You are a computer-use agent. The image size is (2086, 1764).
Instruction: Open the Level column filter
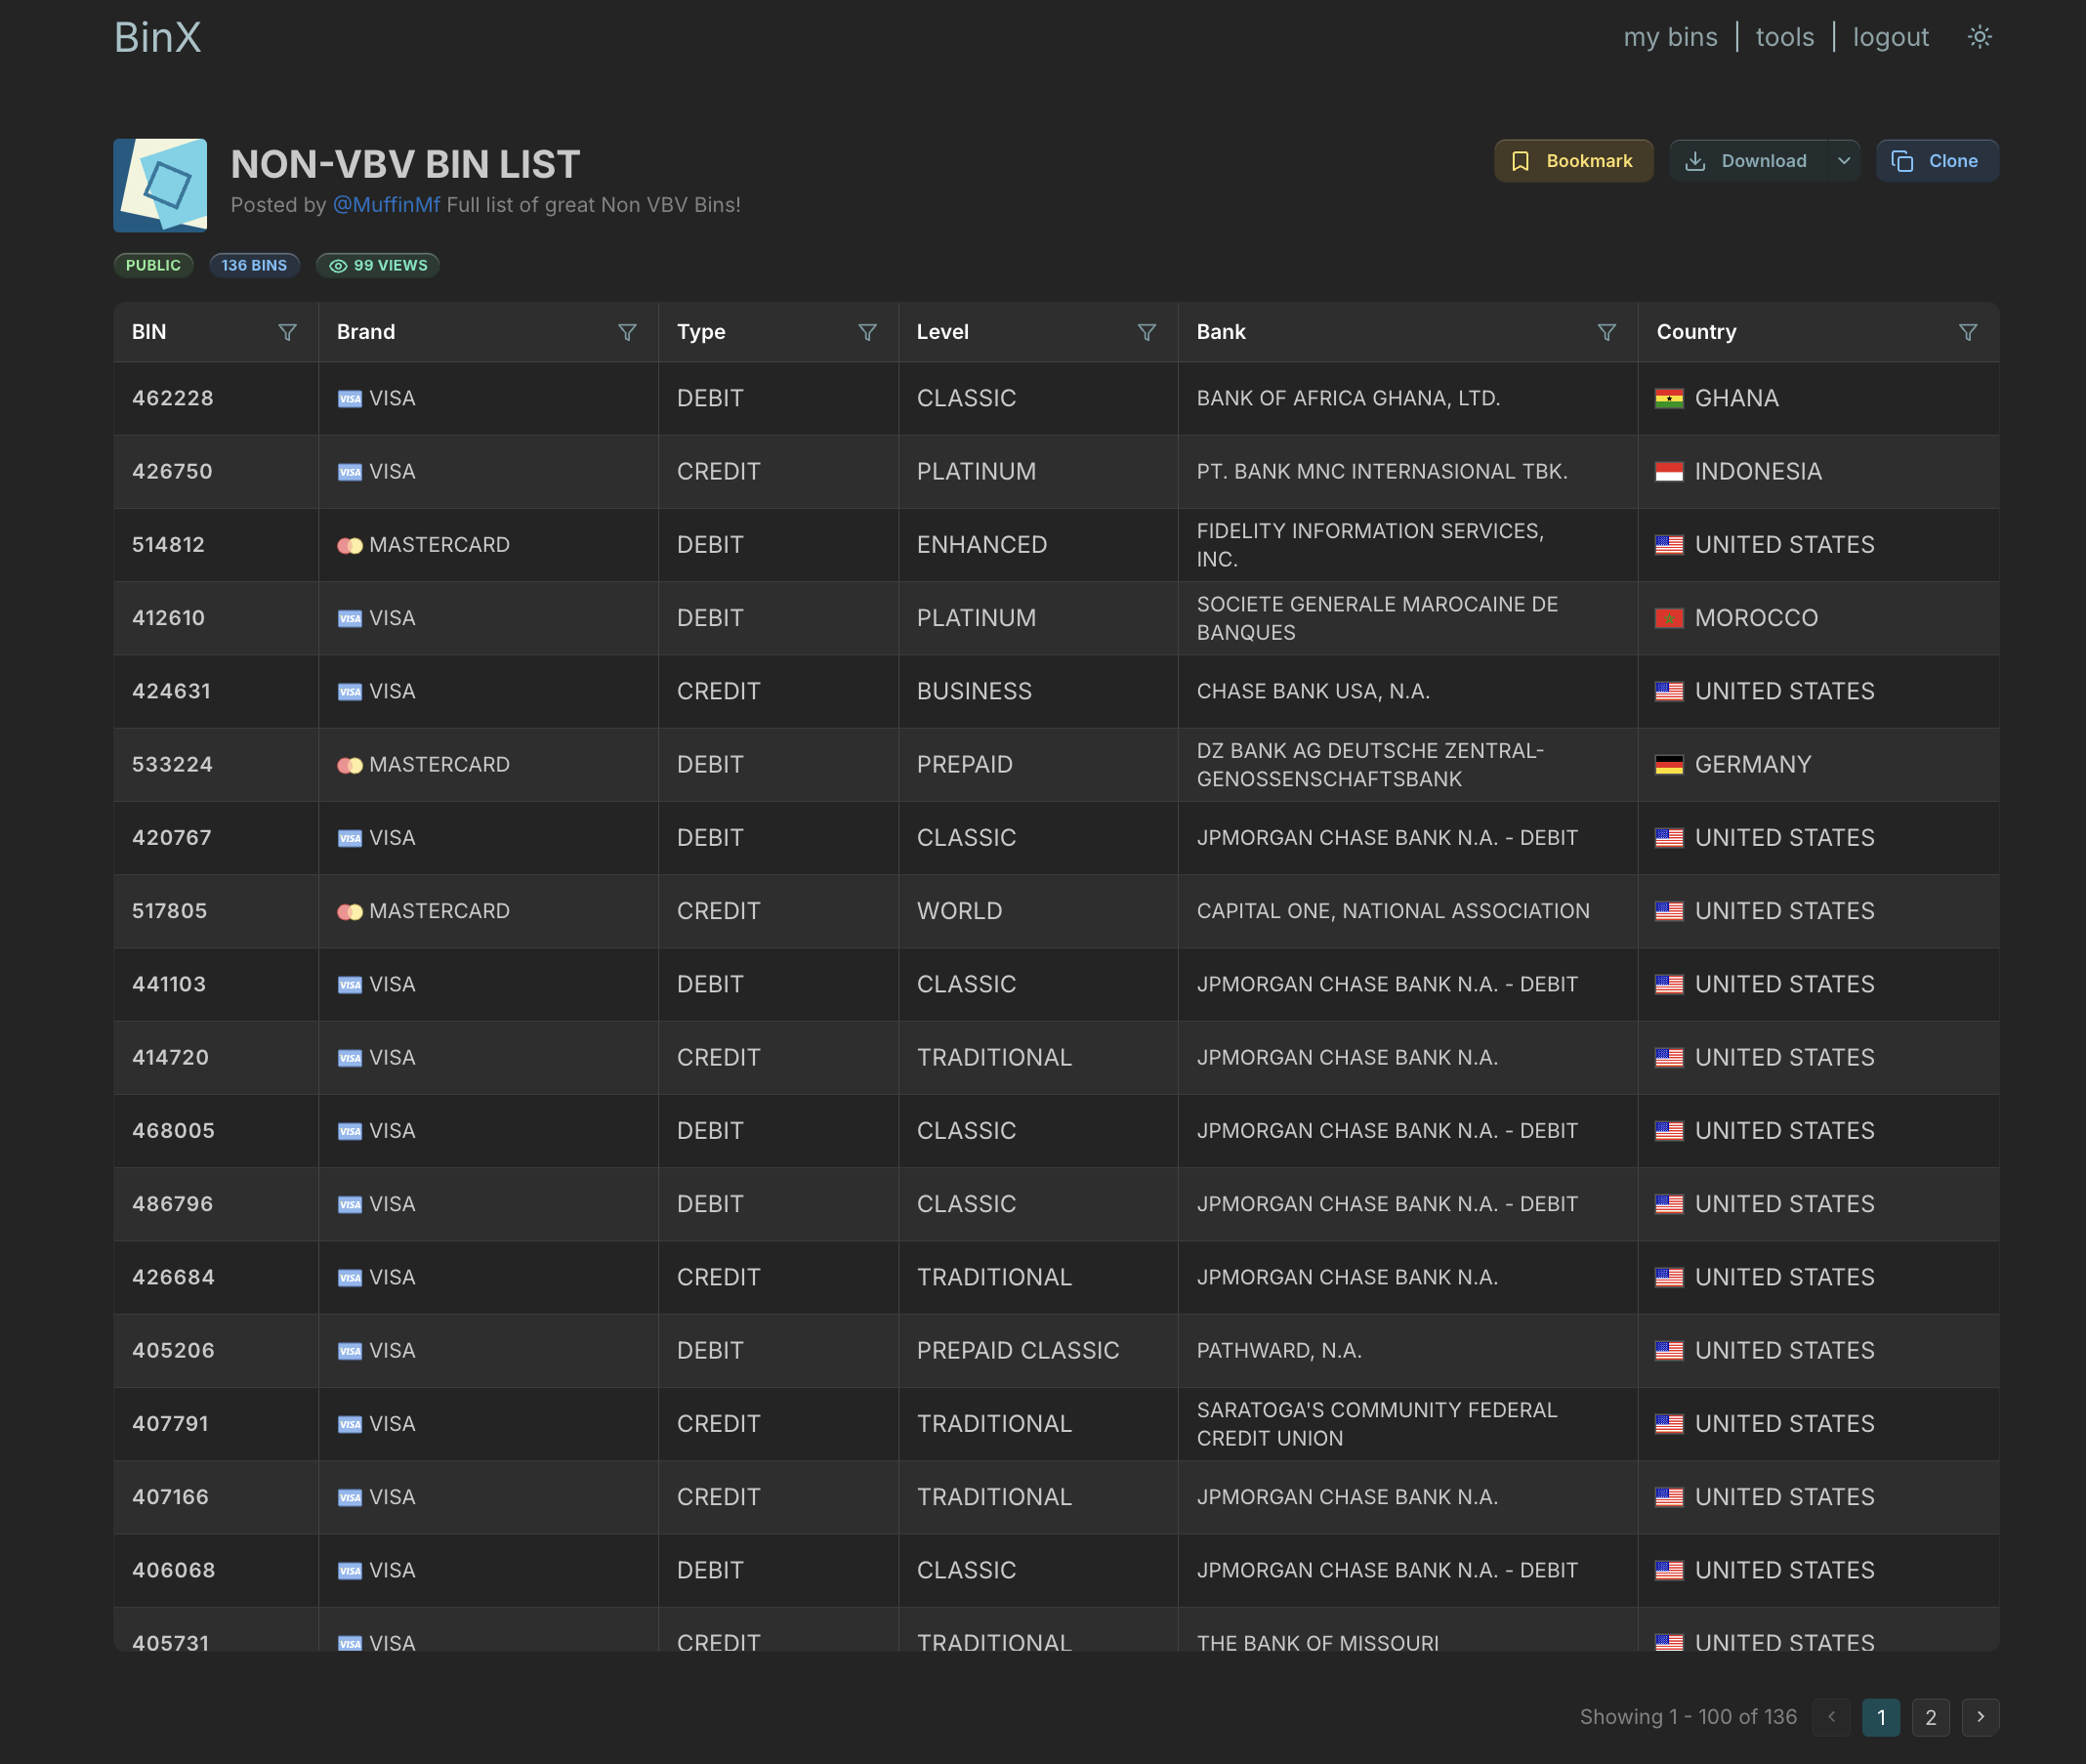click(1147, 332)
